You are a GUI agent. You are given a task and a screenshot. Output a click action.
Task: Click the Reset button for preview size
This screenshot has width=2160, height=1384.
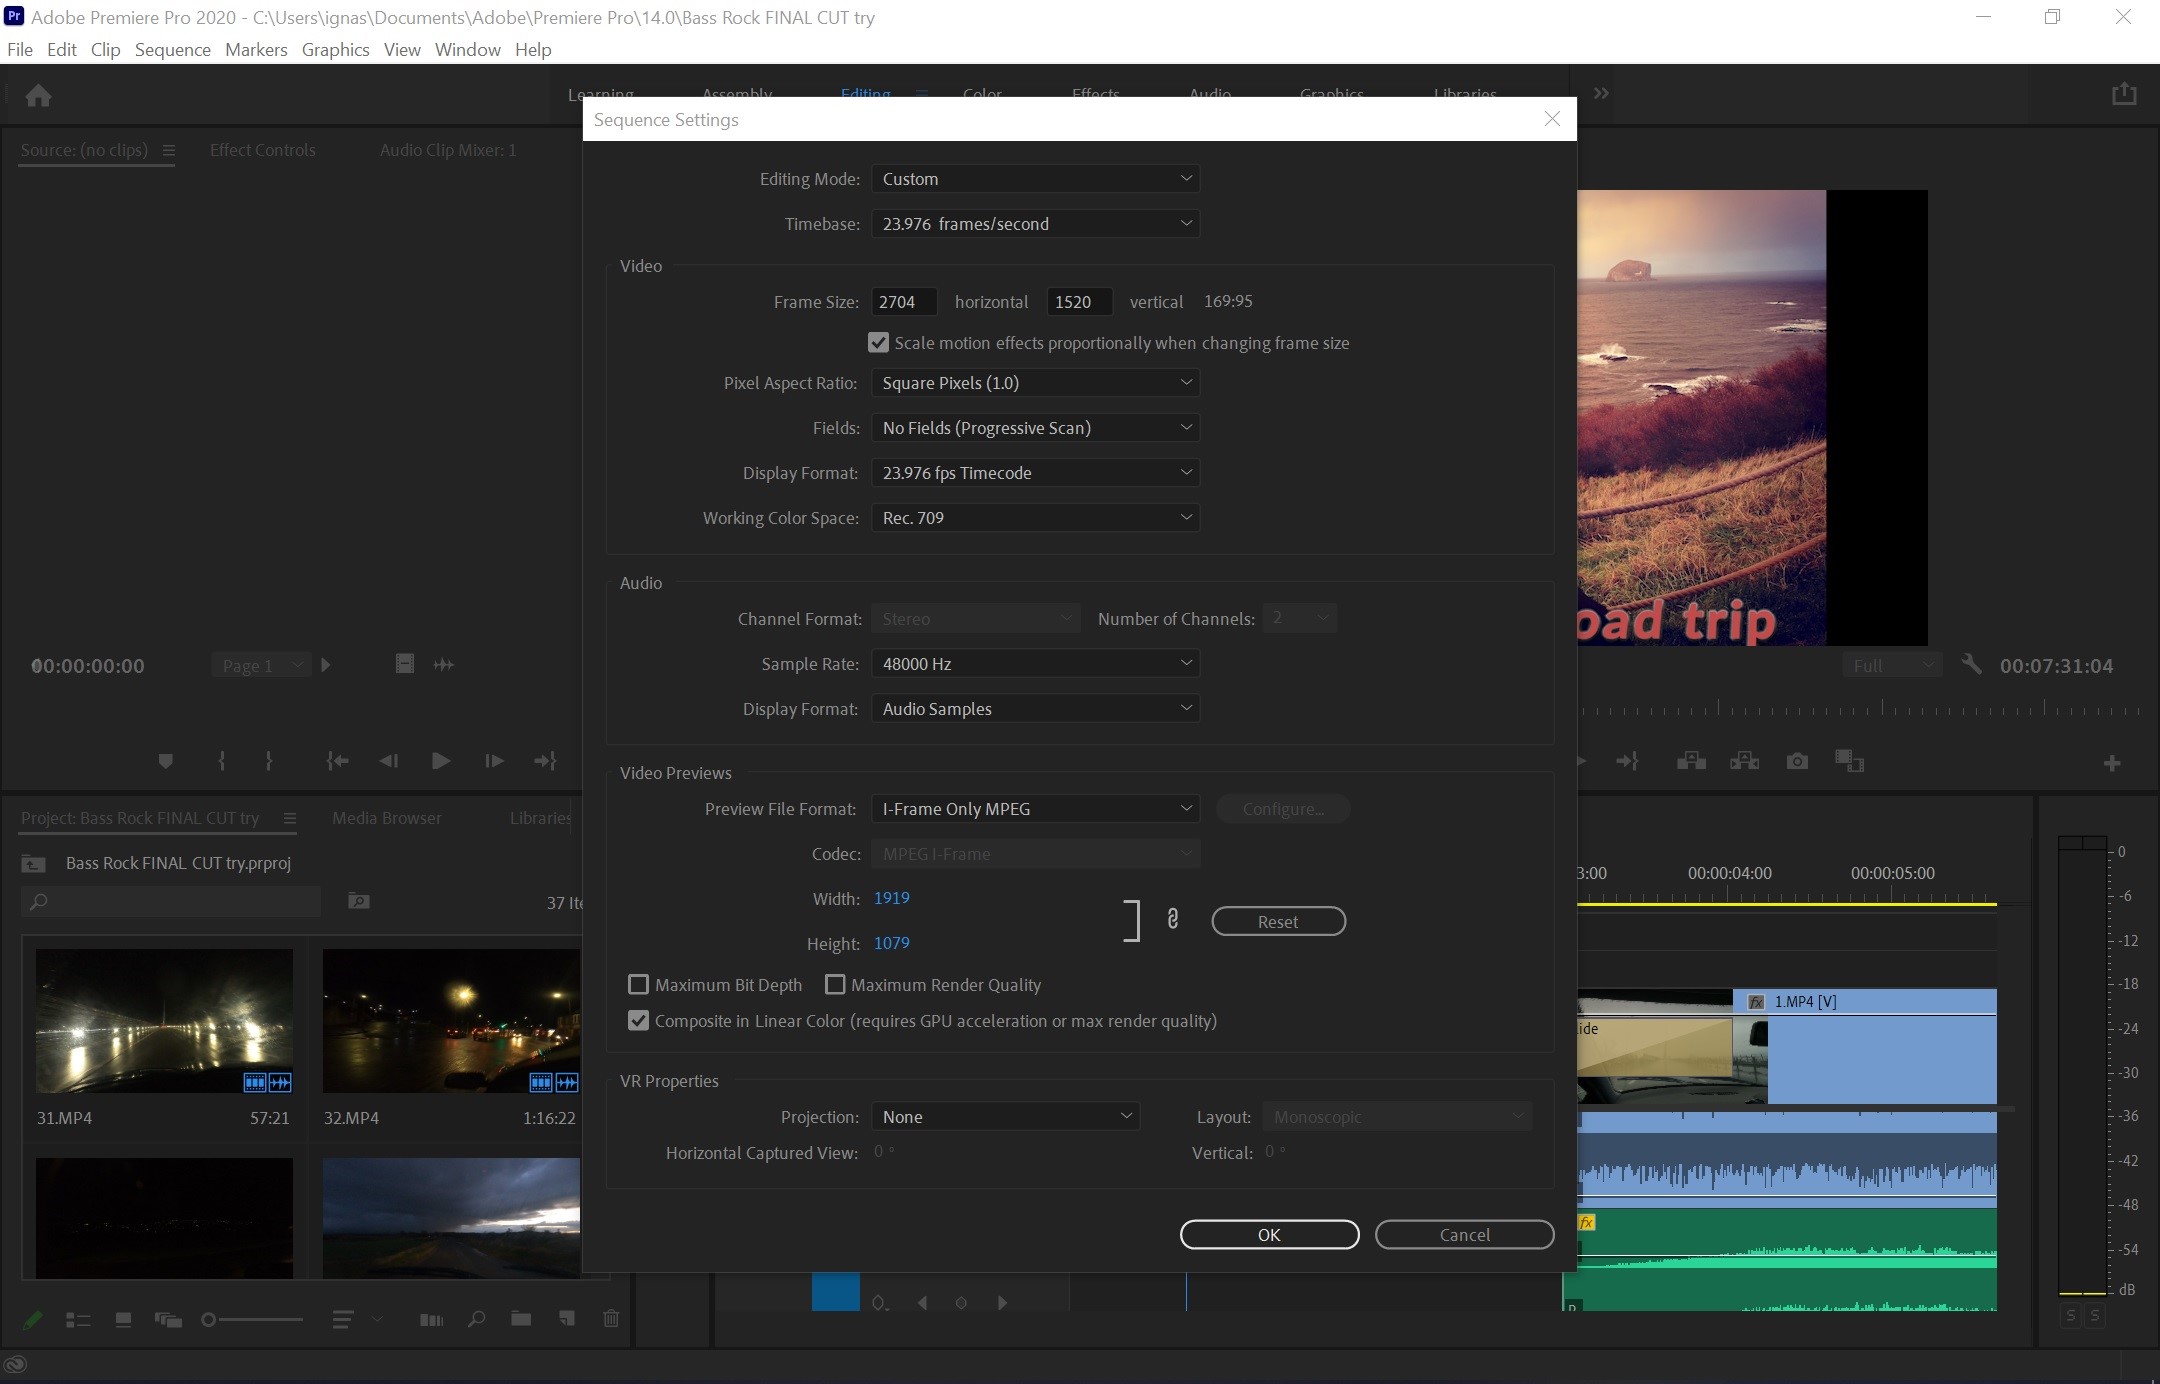[1277, 921]
